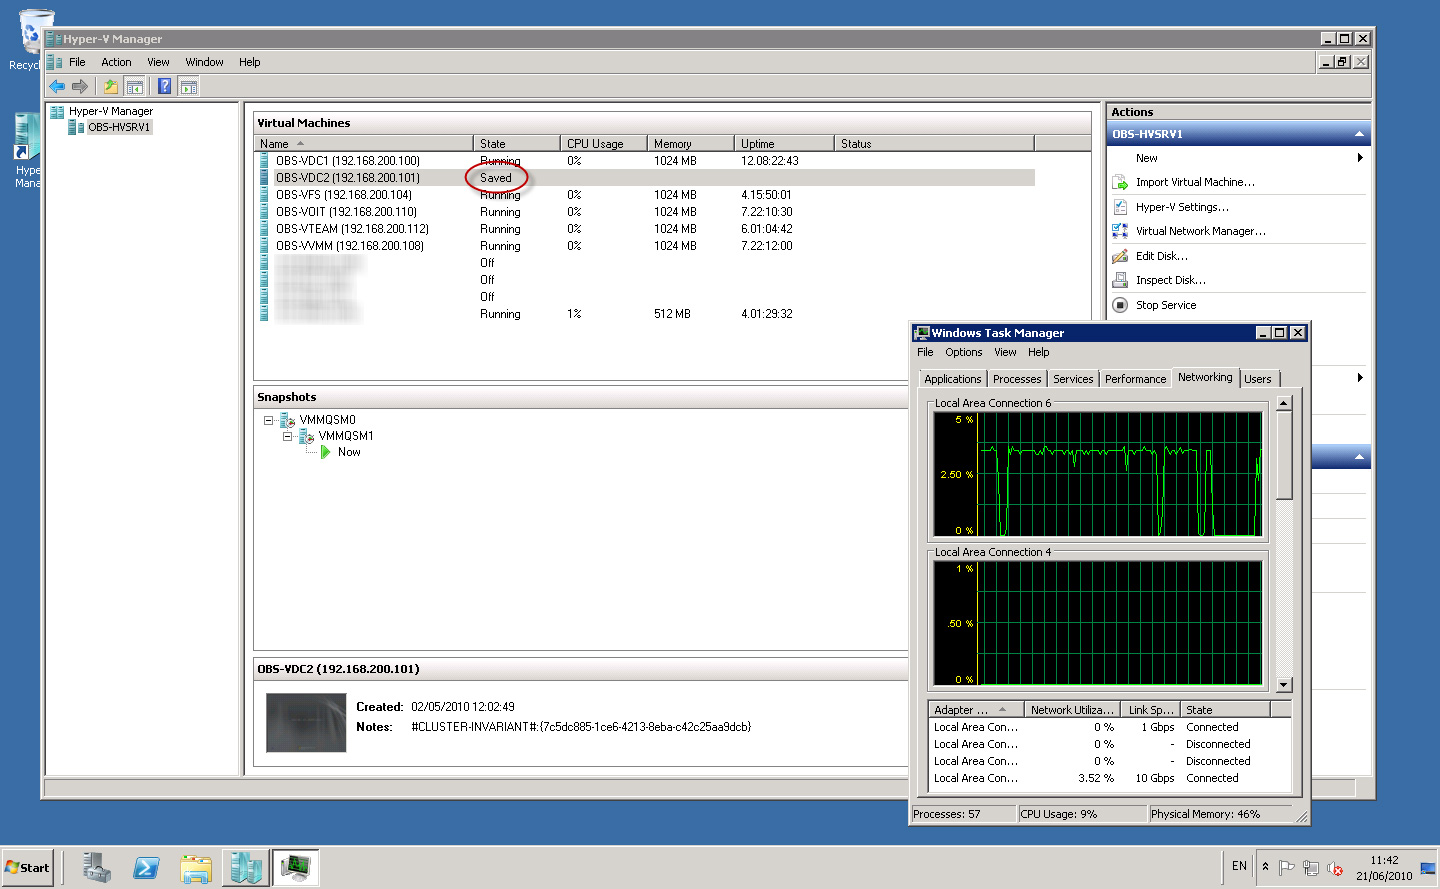Collapse the VMMQSM0 snapshot node

[269, 420]
